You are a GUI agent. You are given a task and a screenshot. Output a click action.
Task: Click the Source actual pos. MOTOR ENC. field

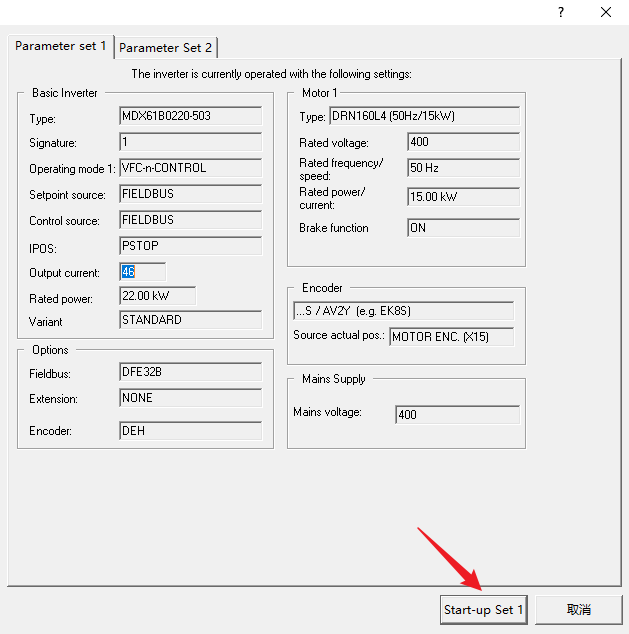point(452,336)
